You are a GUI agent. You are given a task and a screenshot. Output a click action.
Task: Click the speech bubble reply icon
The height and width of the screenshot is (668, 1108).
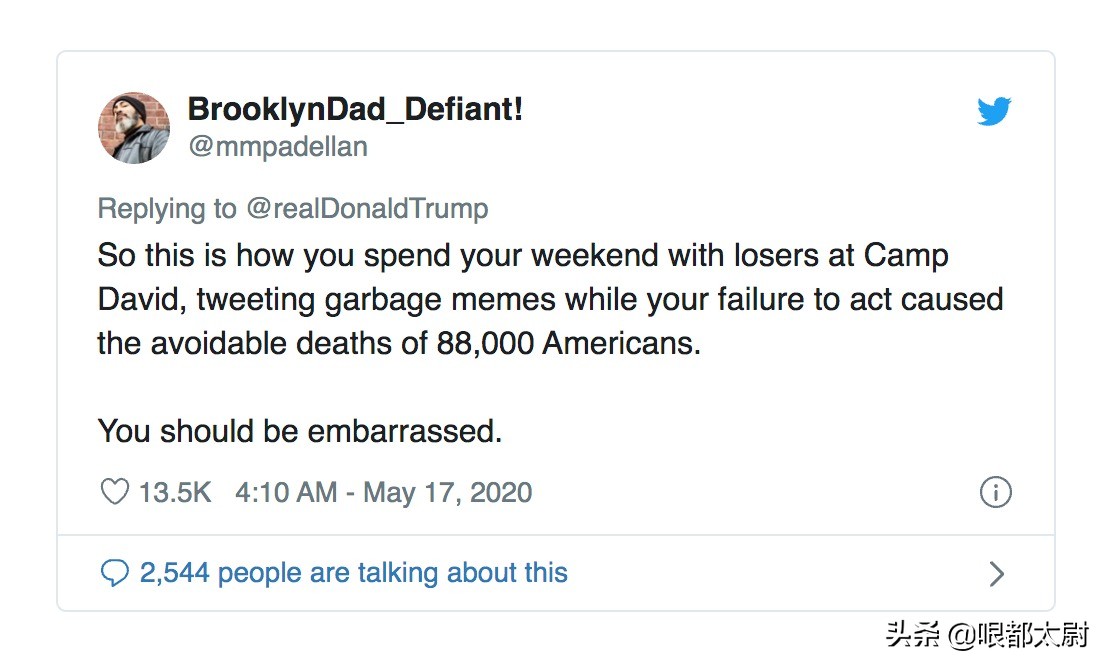(x=116, y=573)
